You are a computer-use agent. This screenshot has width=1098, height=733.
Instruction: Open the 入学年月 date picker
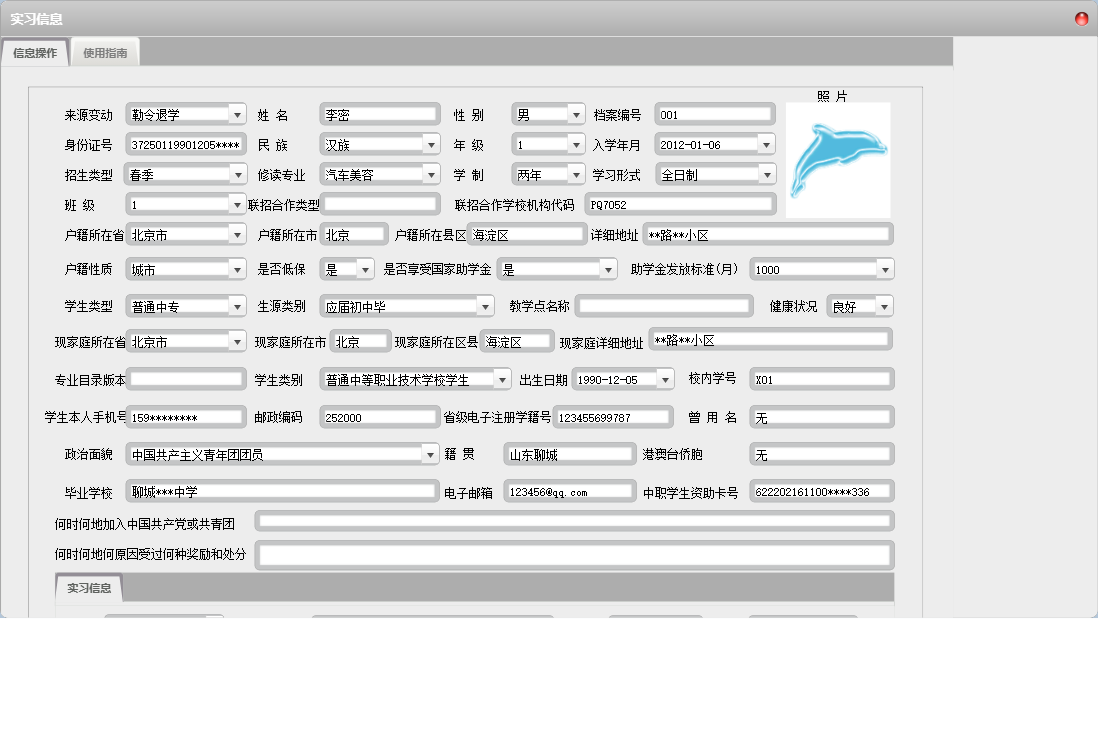[765, 145]
